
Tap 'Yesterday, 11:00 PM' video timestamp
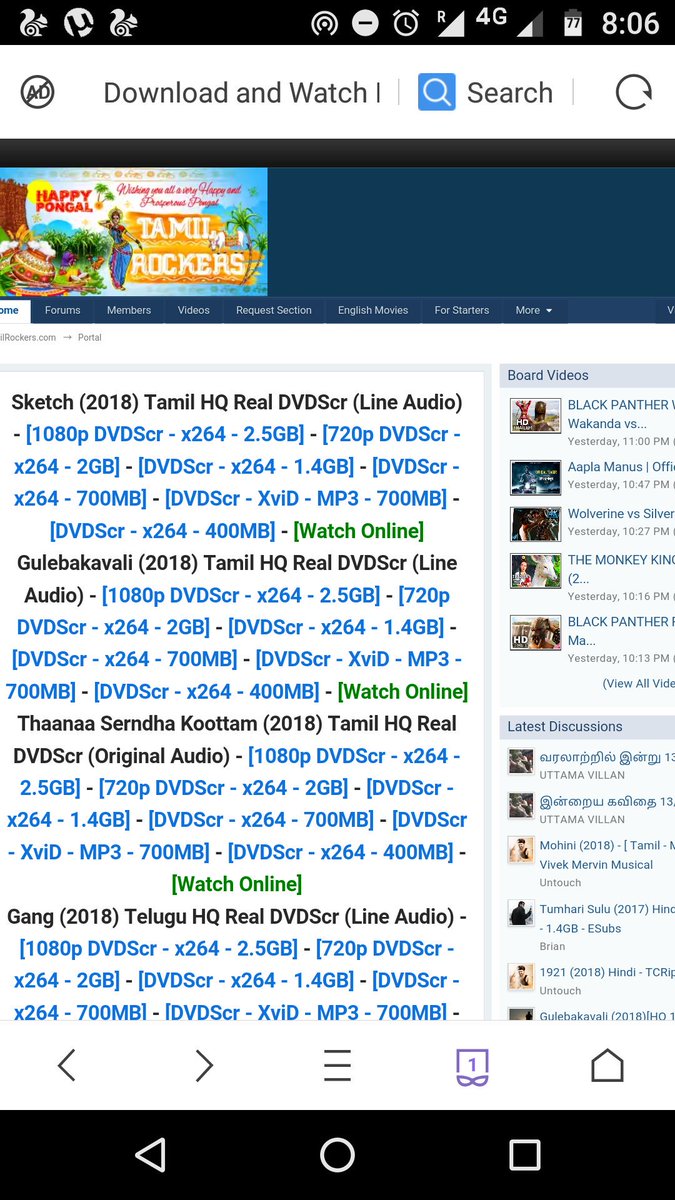621,441
